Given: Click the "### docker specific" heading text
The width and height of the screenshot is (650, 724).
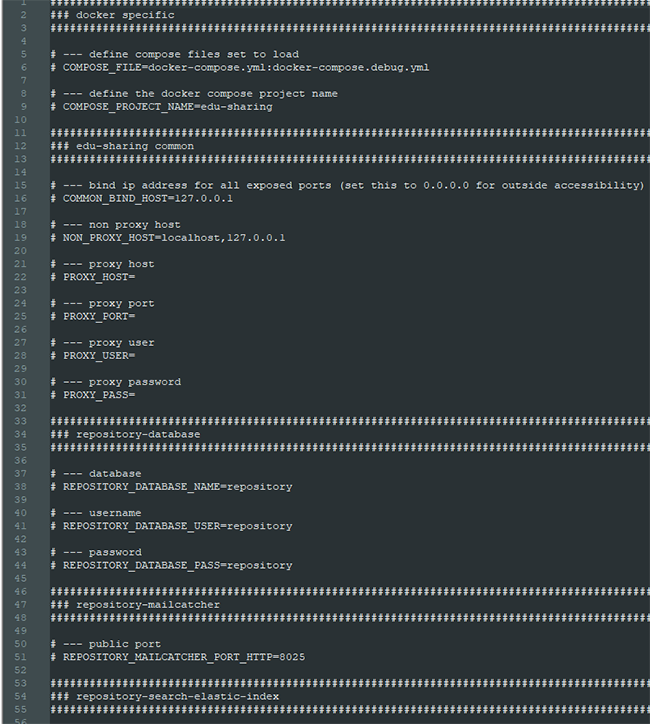Looking at the screenshot, I should pyautogui.click(x=111, y=15).
